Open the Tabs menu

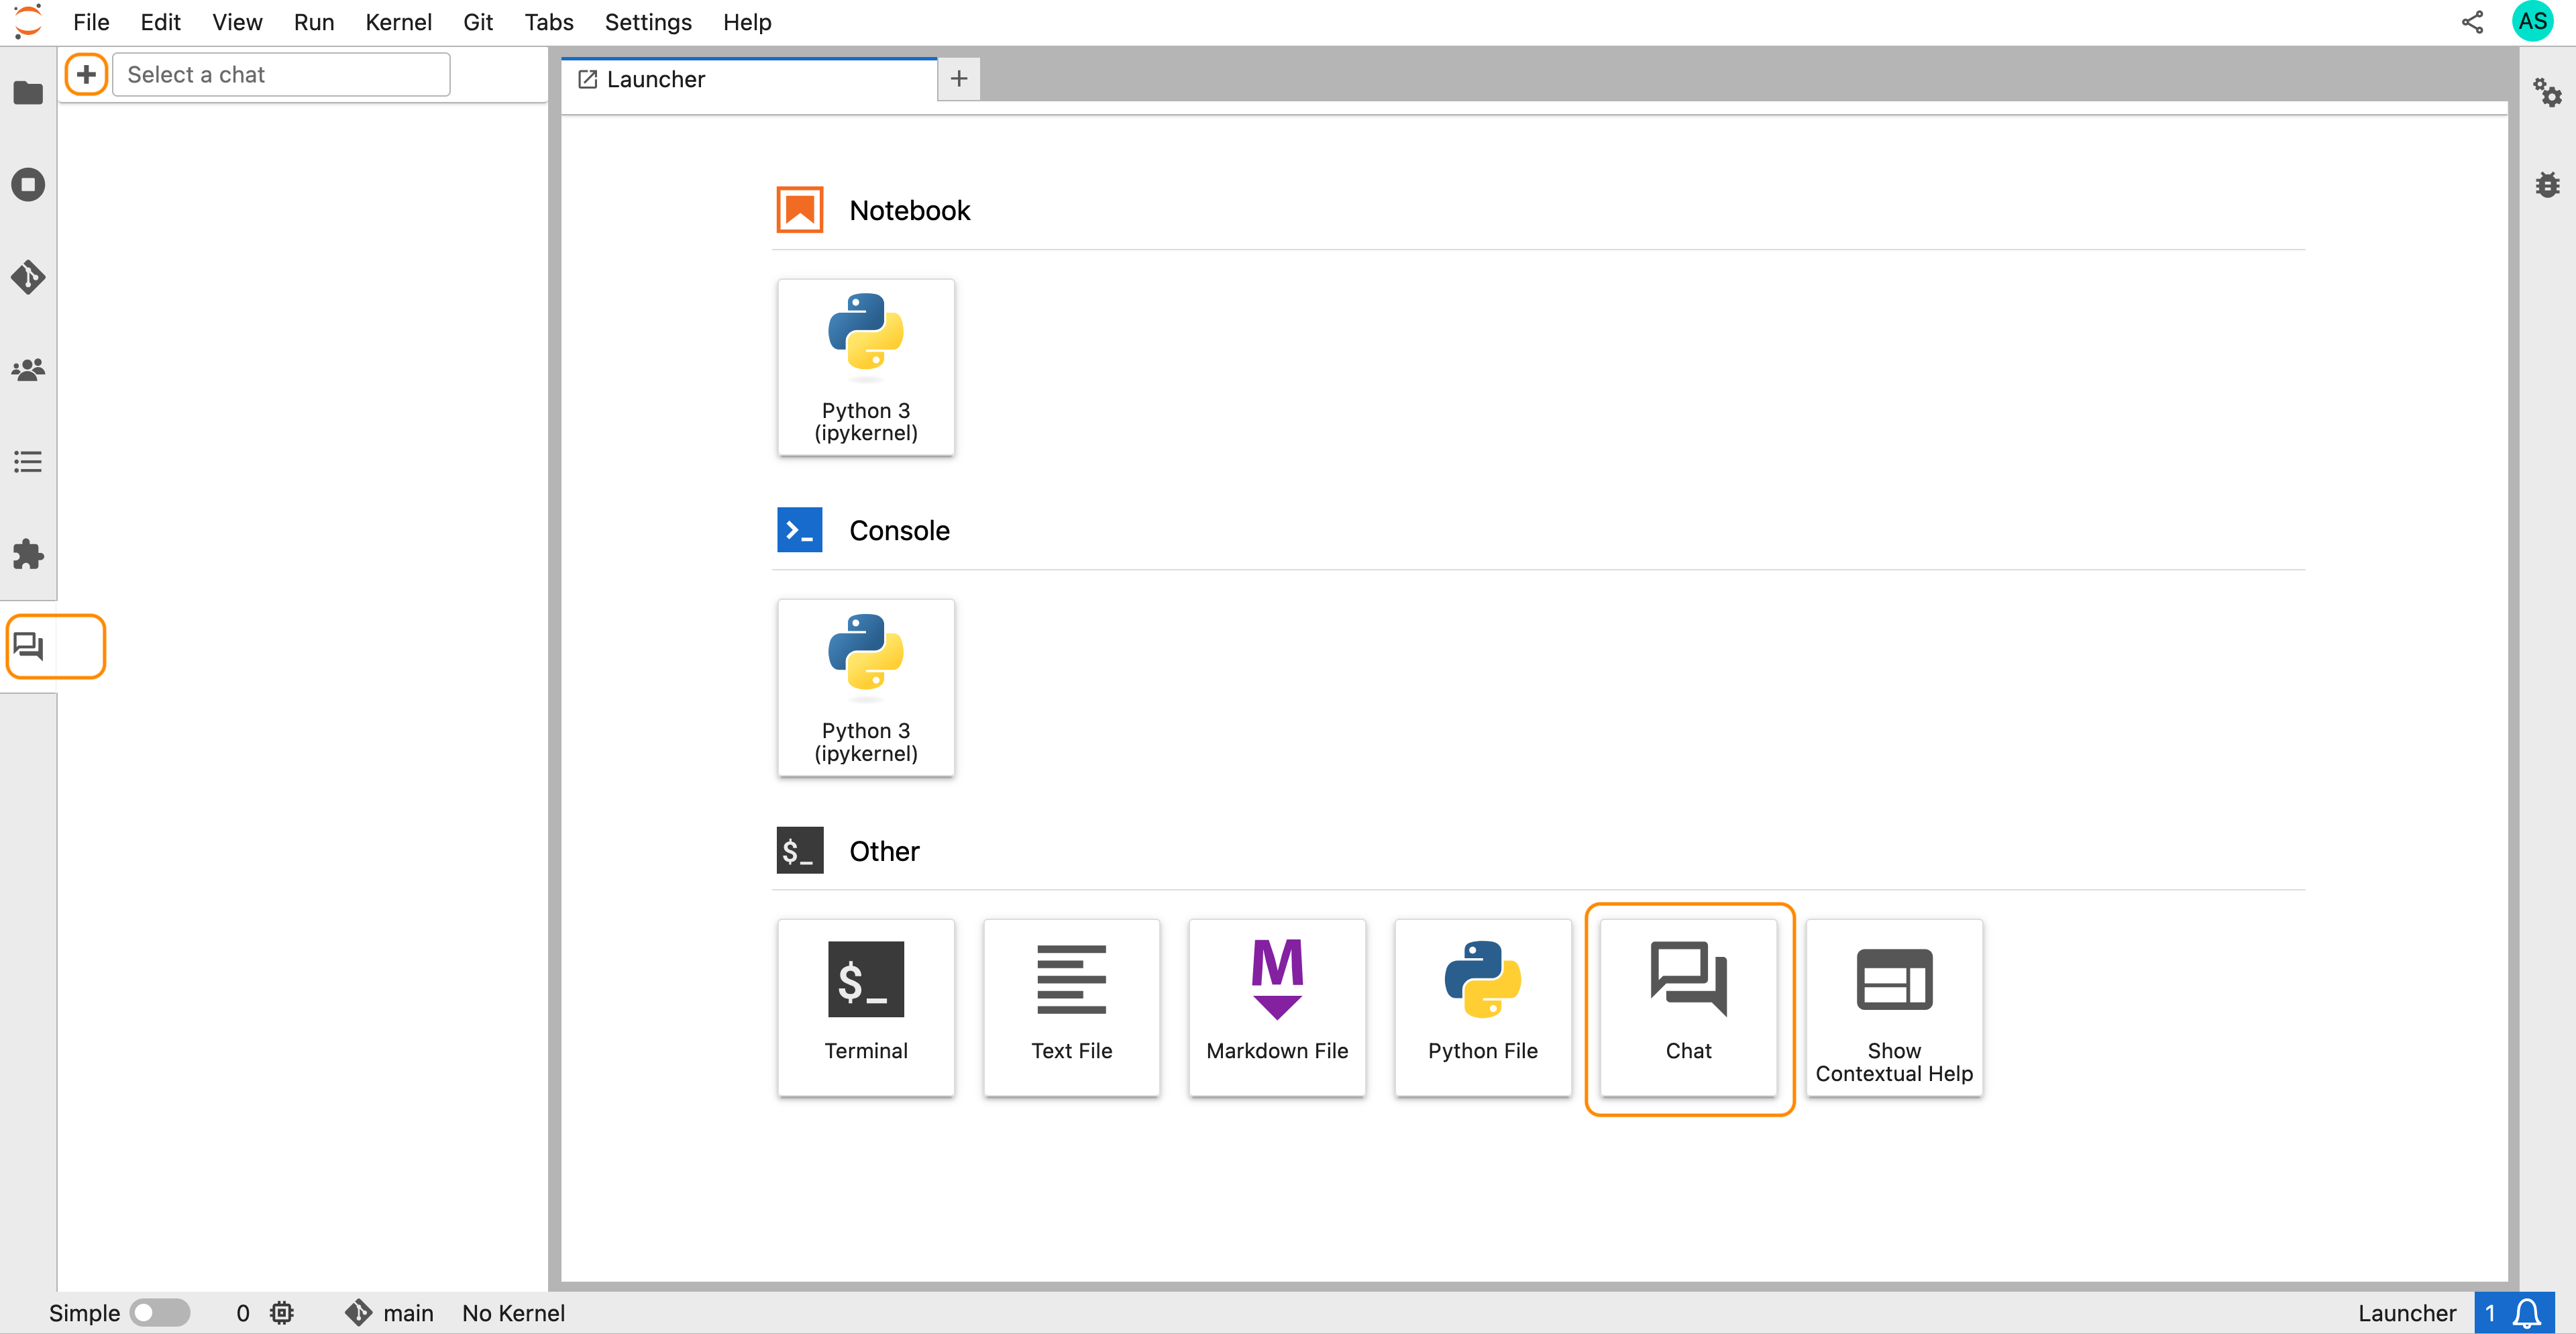[x=549, y=22]
